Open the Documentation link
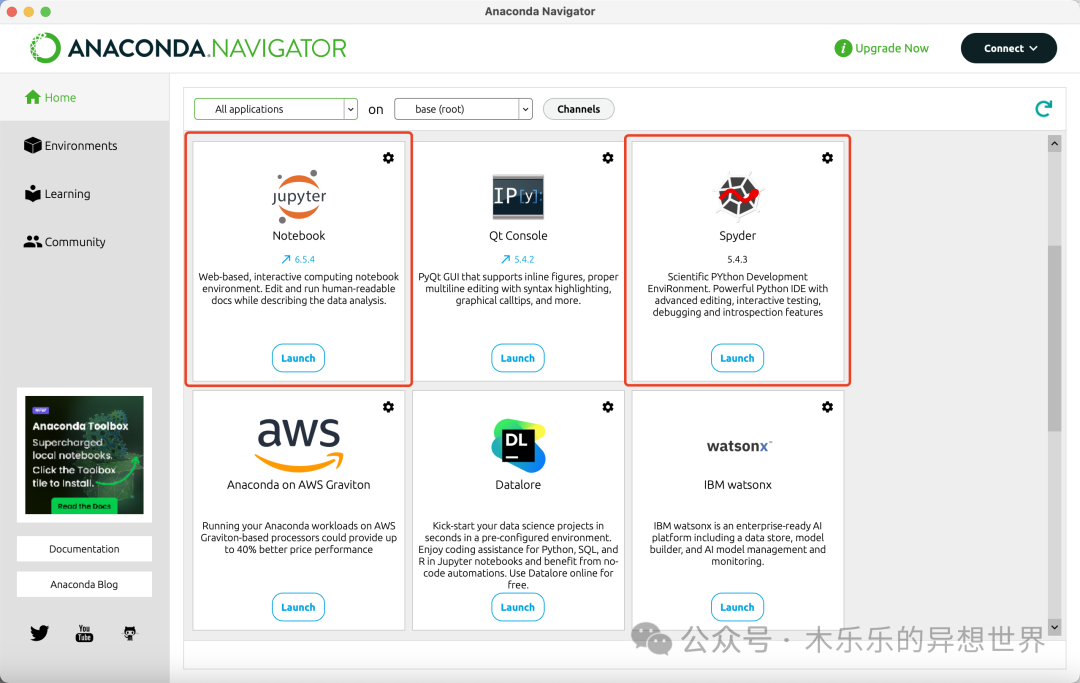1080x683 pixels. [84, 549]
